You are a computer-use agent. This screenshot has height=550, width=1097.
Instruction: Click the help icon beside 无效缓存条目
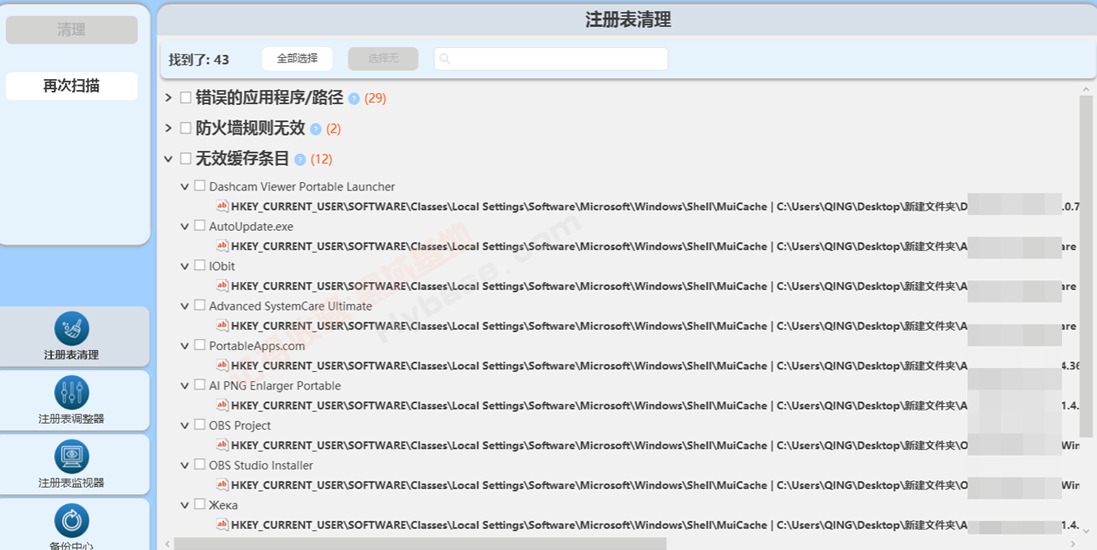[300, 160]
